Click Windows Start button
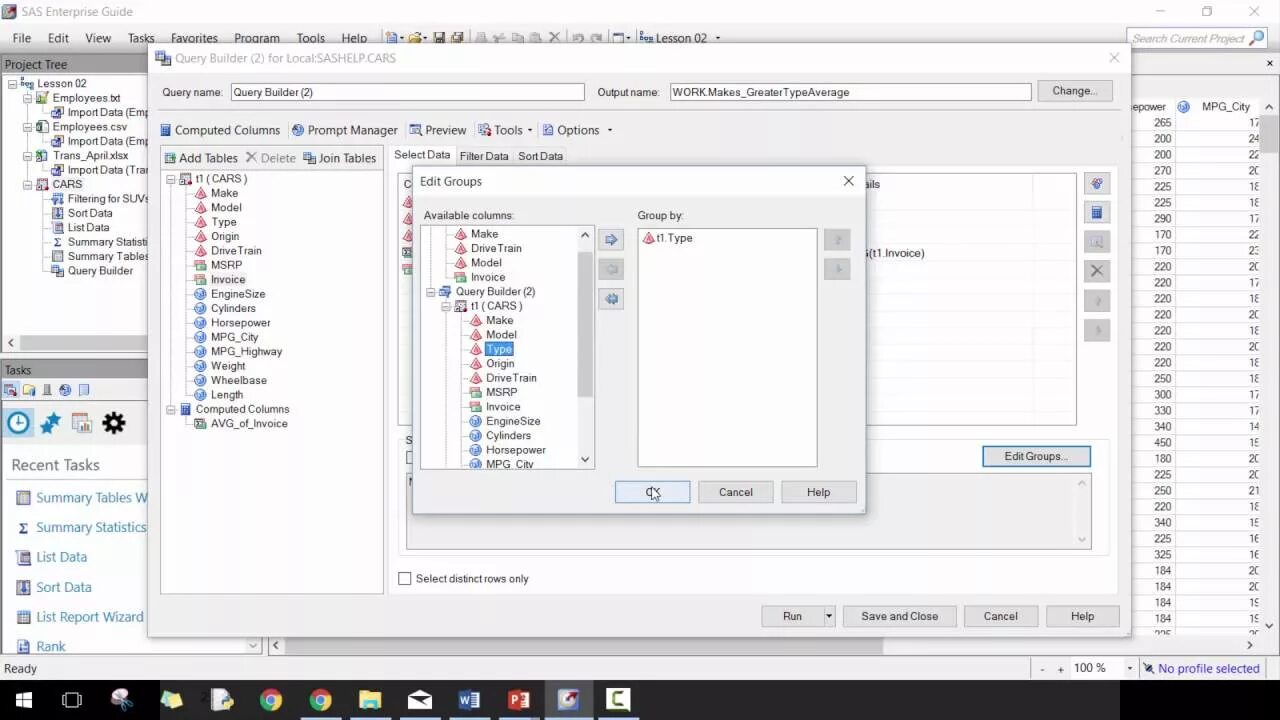Screen dimensions: 1280x720 (23, 700)
